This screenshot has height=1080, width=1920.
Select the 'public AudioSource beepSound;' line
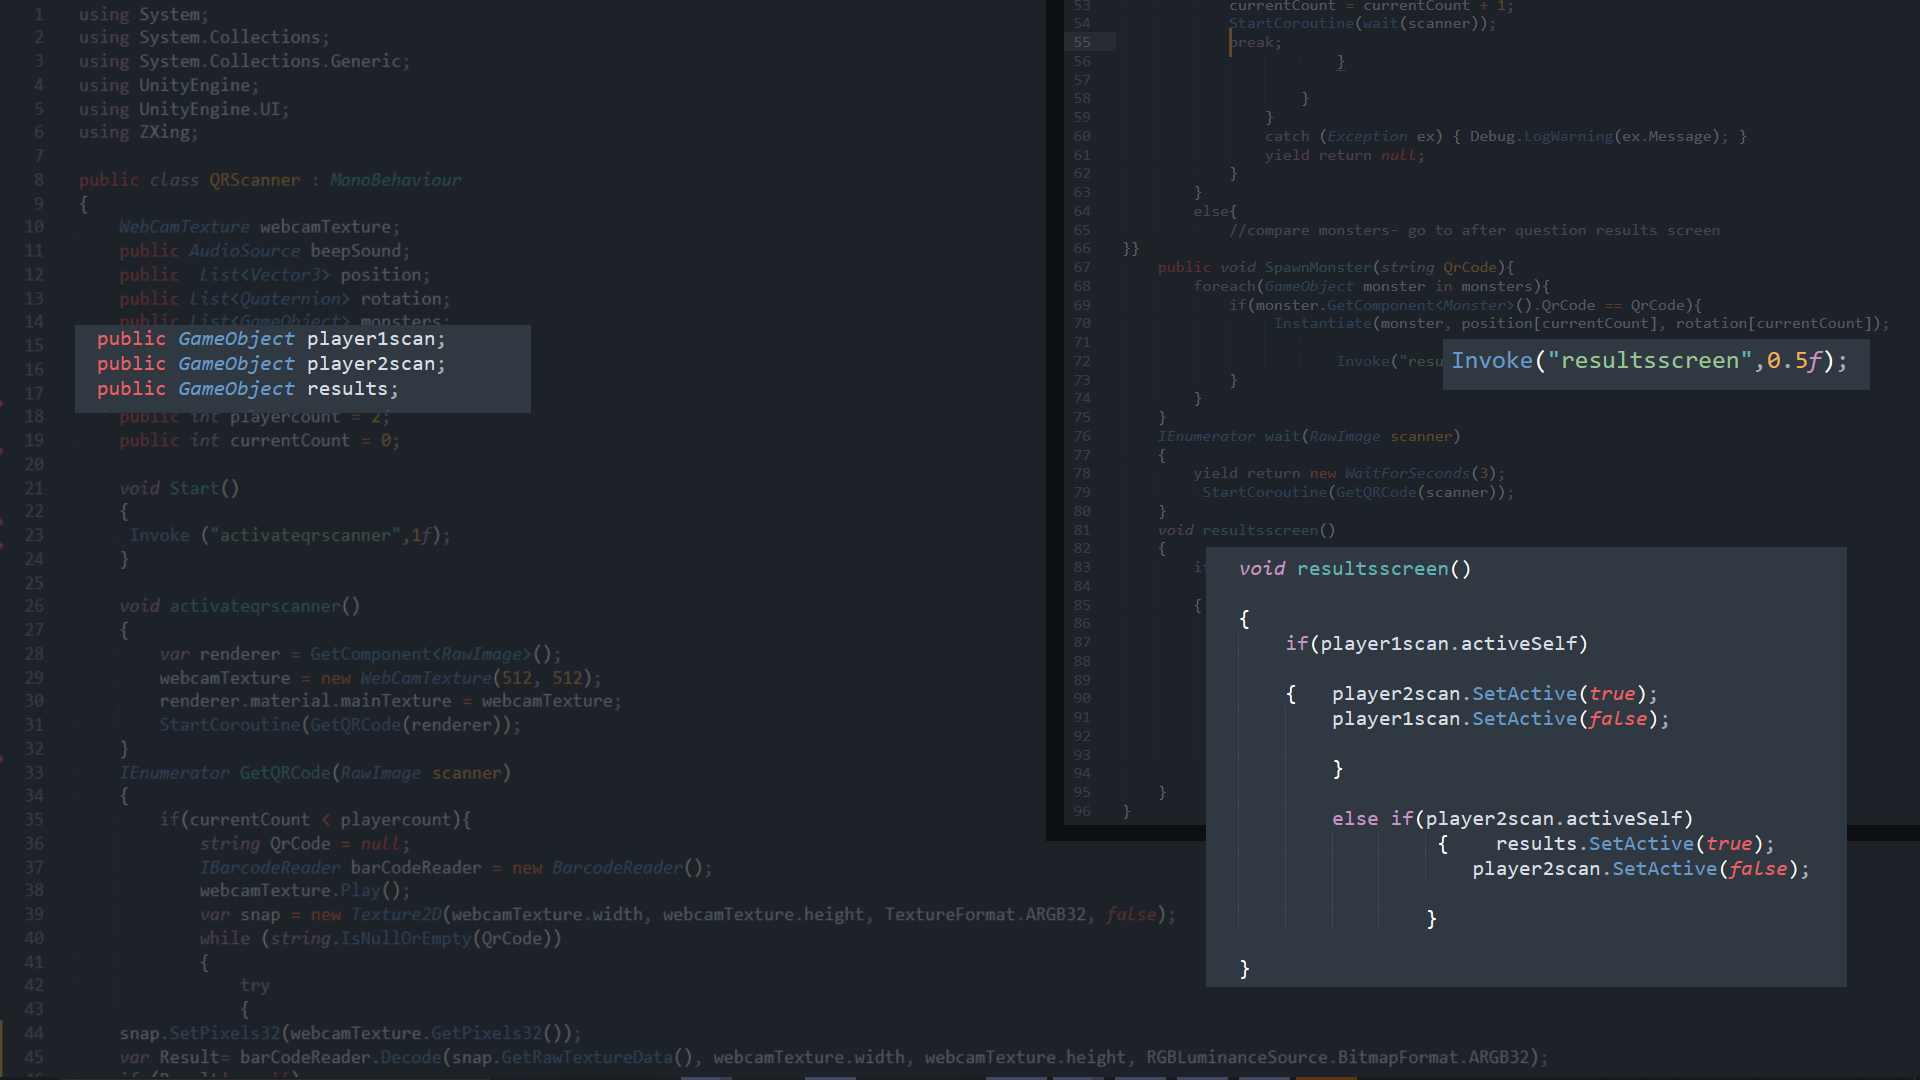(x=264, y=251)
